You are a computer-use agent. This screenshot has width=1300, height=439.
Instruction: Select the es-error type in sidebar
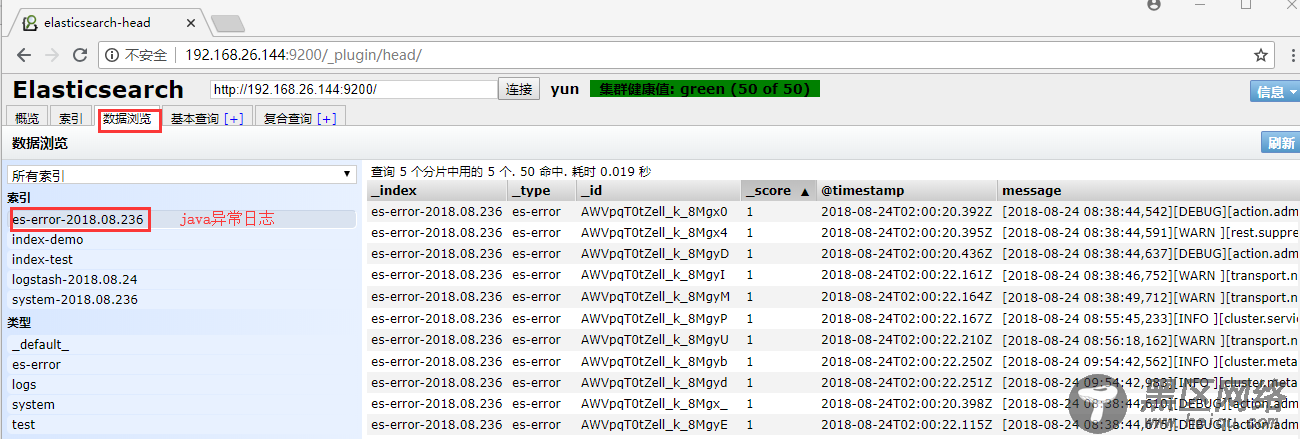[180, 365]
